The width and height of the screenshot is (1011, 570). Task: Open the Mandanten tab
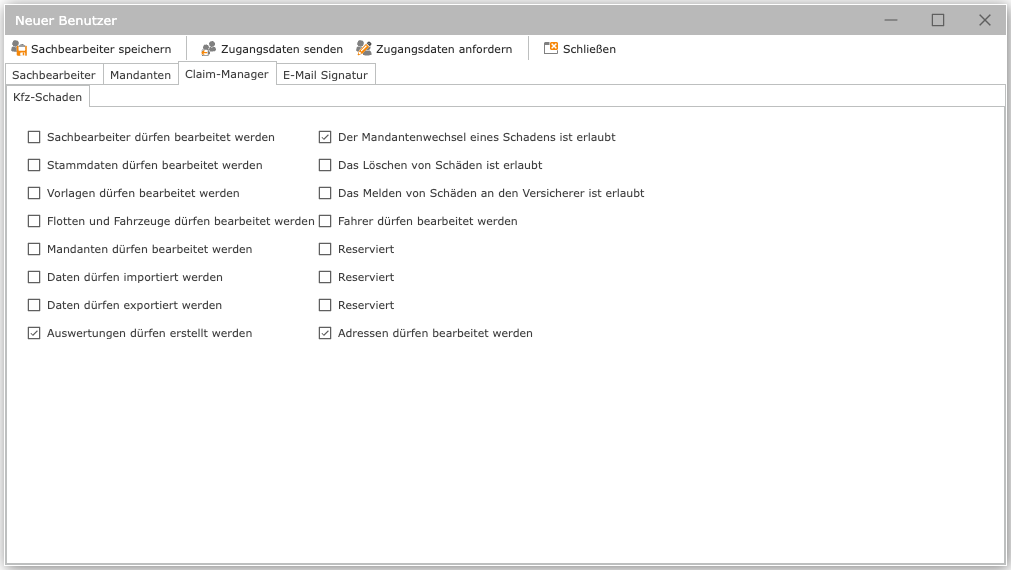coord(140,75)
